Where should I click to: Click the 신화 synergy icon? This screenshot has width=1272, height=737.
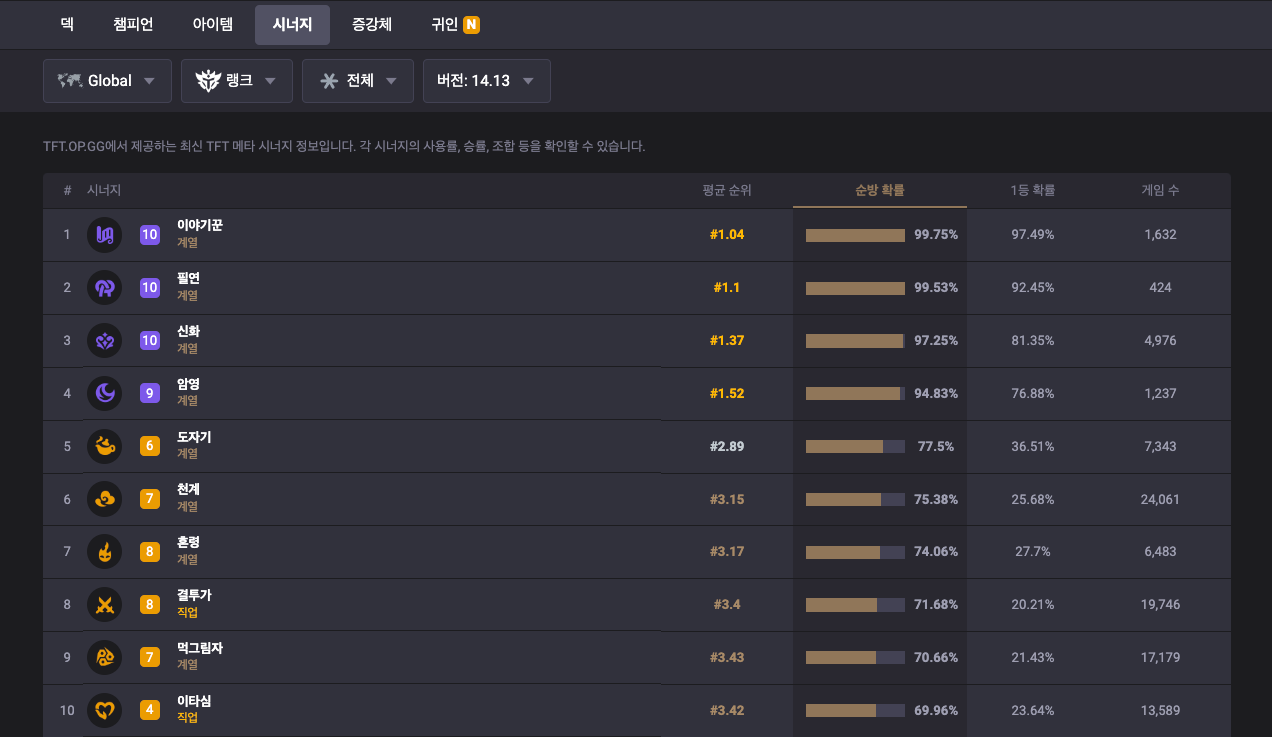click(104, 341)
